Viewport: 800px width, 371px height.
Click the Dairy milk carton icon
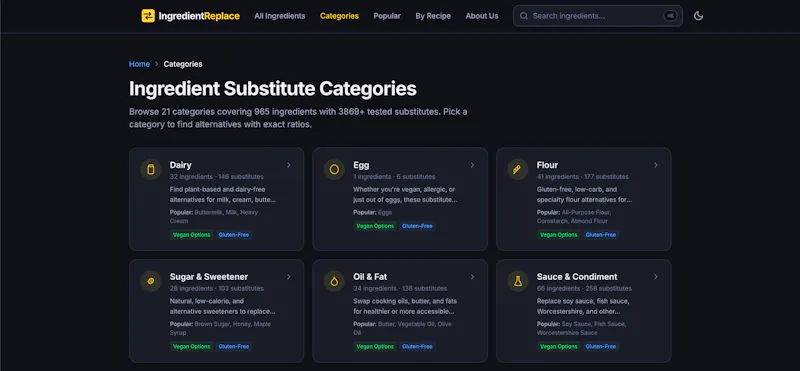coord(151,169)
